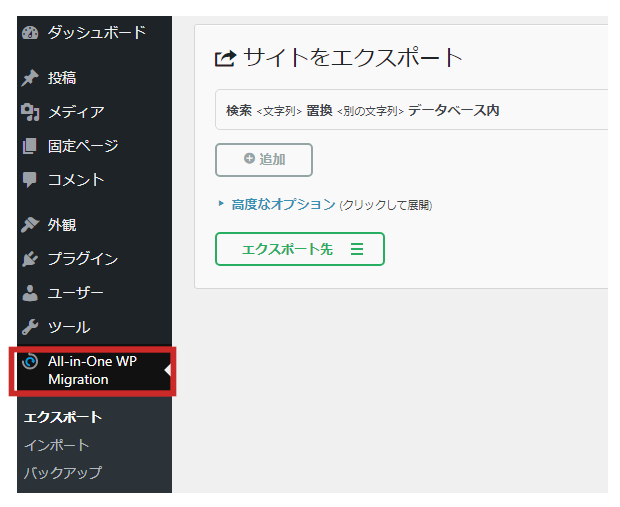This screenshot has height=507, width=620.
Task: Open the コメント menu item
Action: tap(95, 180)
